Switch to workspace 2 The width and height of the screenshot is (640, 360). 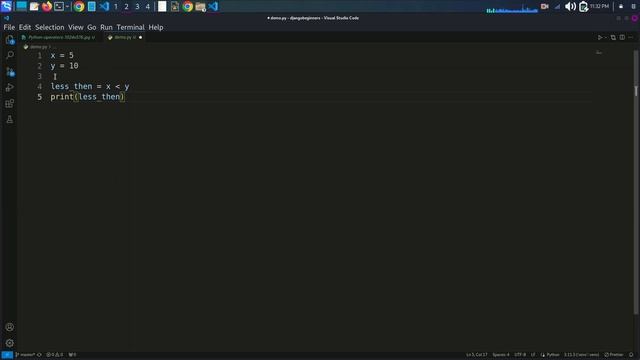(126, 6)
